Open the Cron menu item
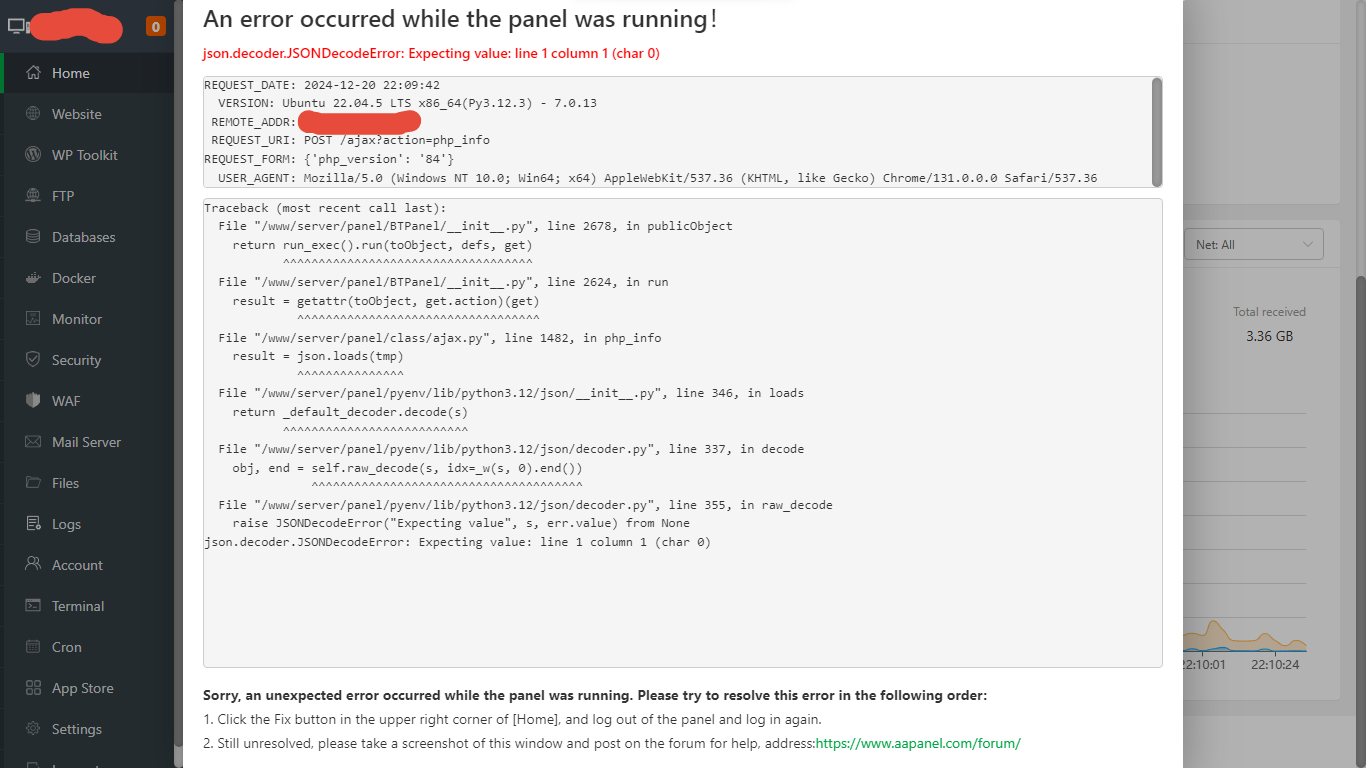The width and height of the screenshot is (1366, 768). coord(67,647)
